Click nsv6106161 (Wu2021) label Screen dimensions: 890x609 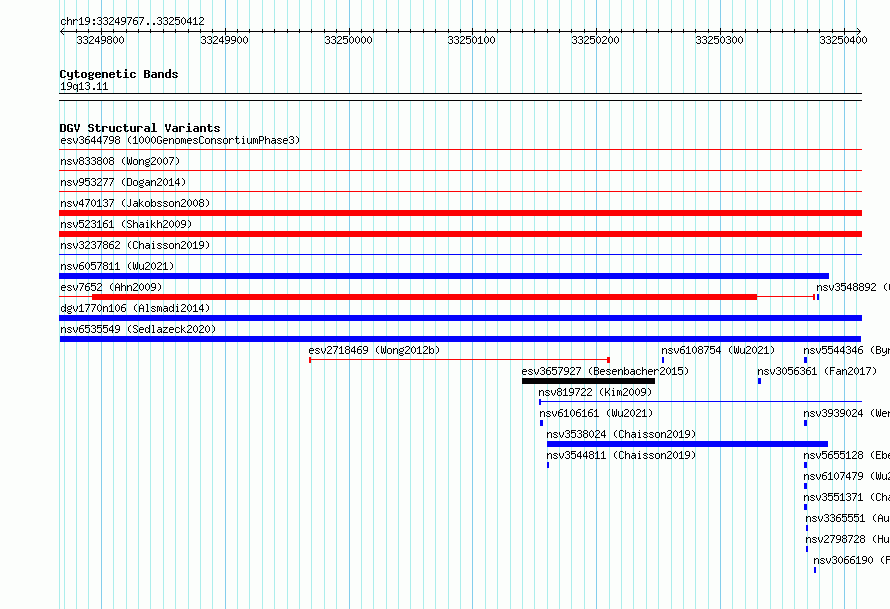[x=596, y=413]
